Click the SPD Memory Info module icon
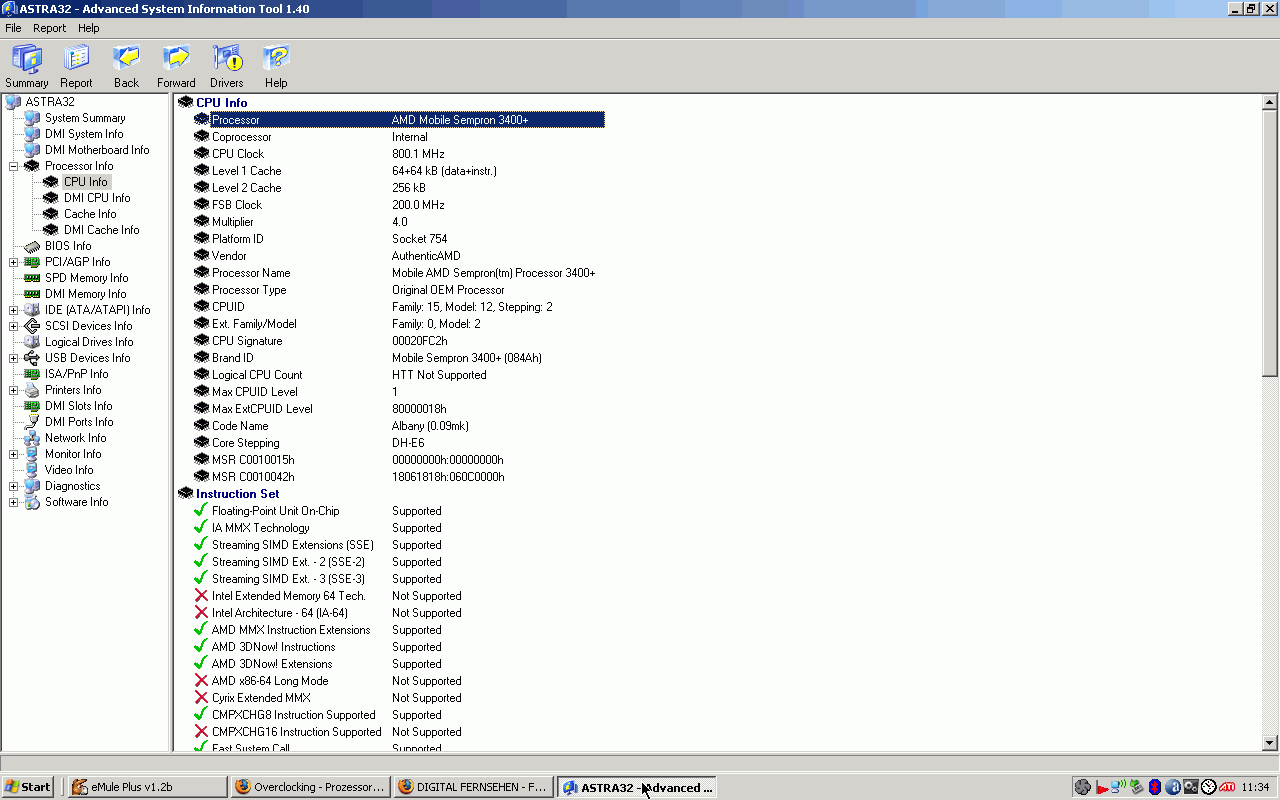The height and width of the screenshot is (800, 1280). tap(32, 278)
